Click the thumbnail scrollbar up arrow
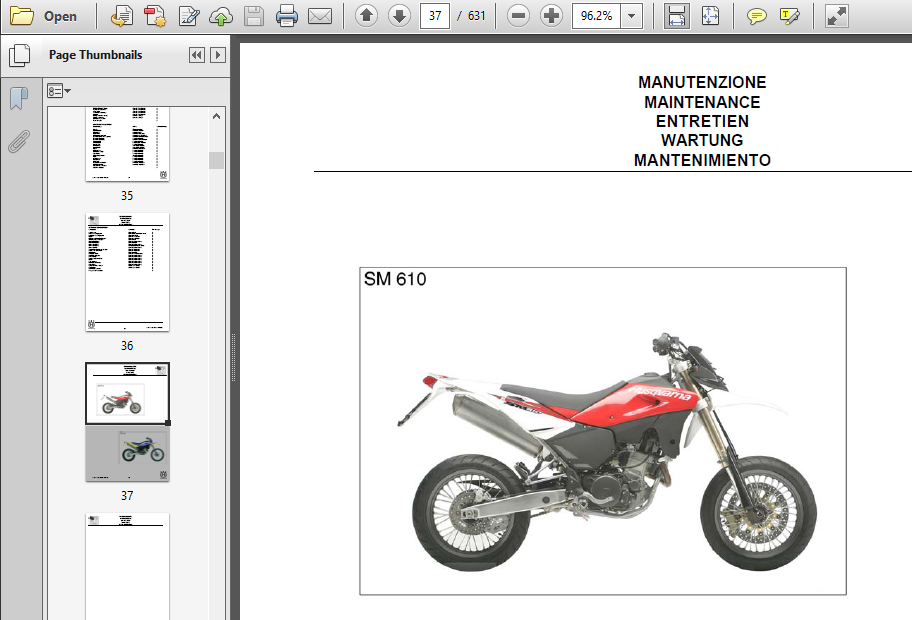912x620 pixels. click(x=216, y=116)
